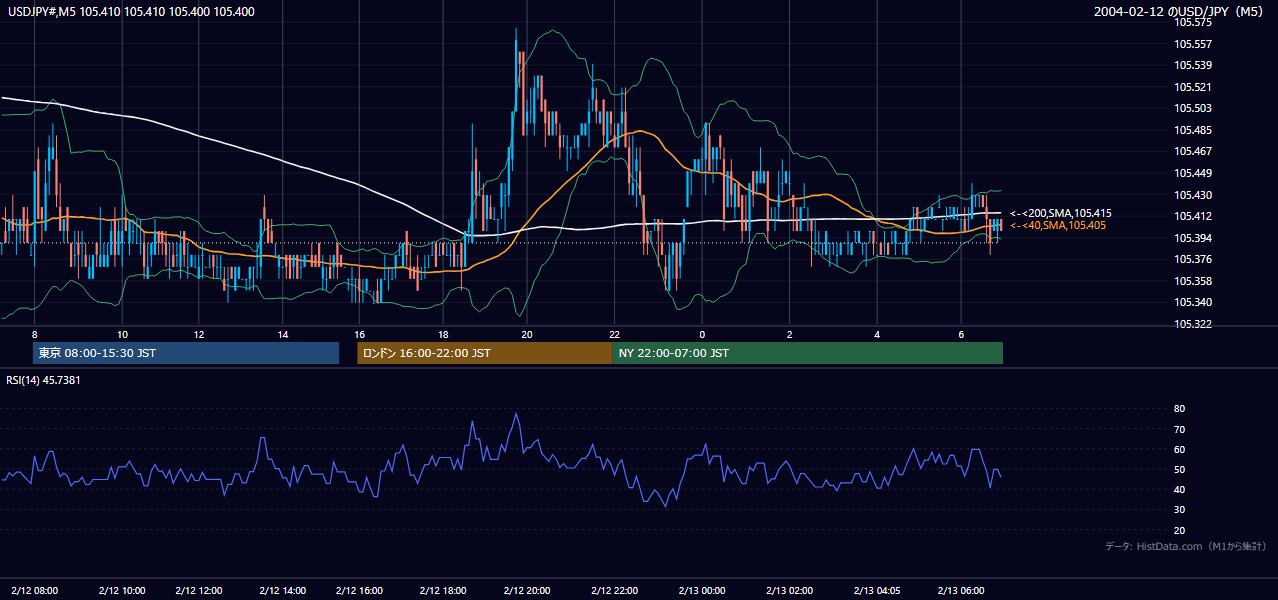This screenshot has height=600, width=1278.
Task: Click the bottom date label 2/12 22:00
Action: tap(615, 590)
